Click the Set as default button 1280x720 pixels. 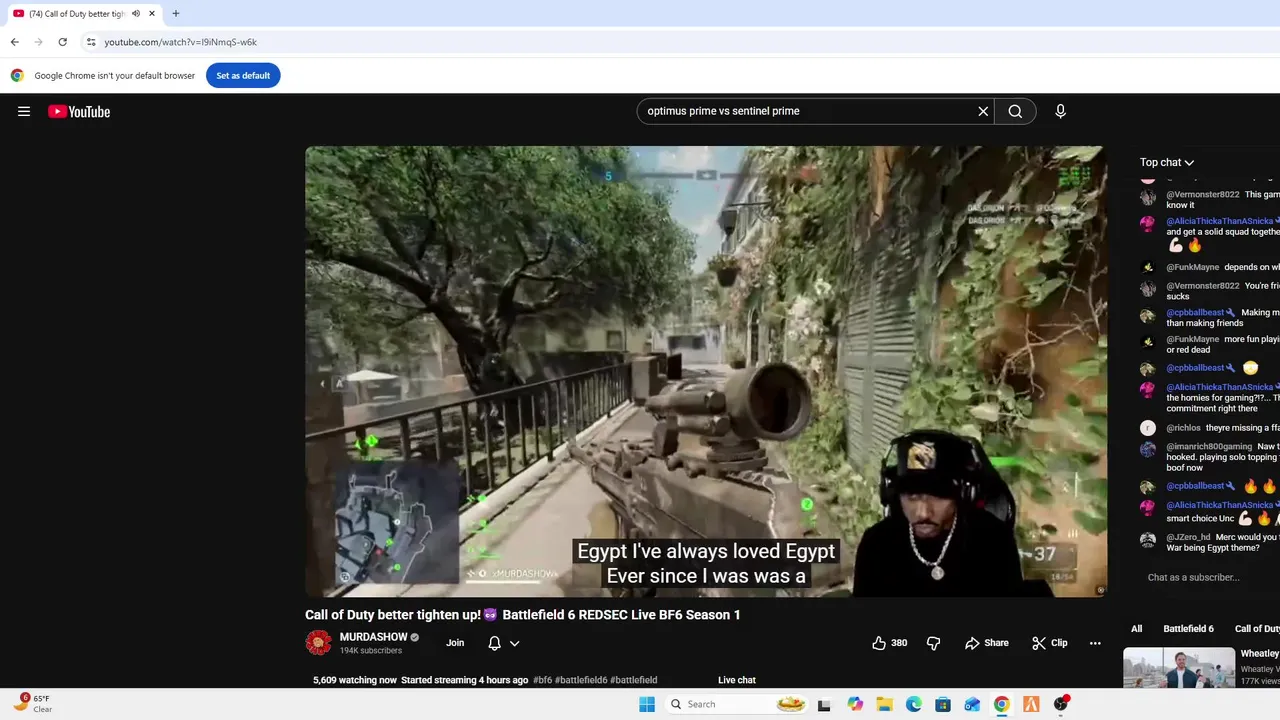tap(243, 75)
